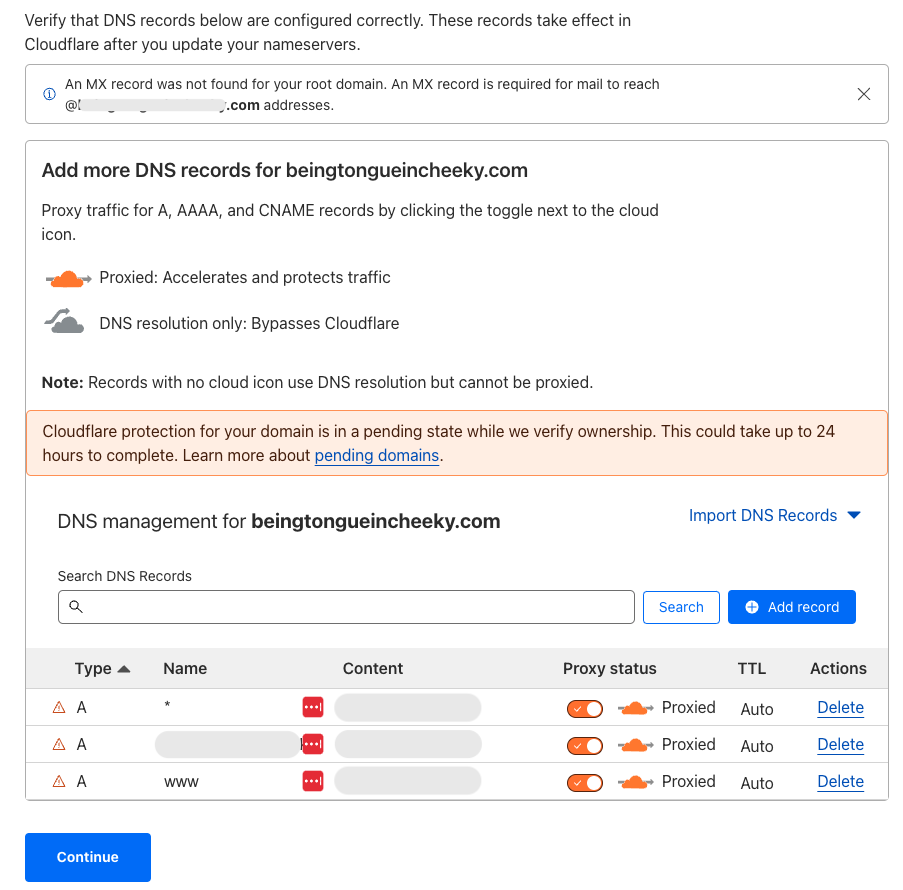Click the Search button
This screenshot has height=890, width=903.
(x=681, y=607)
